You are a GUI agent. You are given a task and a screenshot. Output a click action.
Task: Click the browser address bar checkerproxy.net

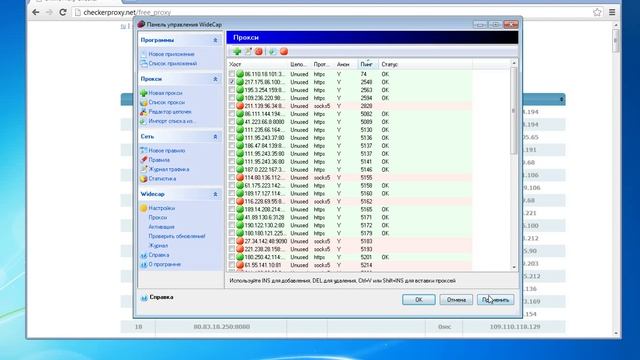pos(331,12)
